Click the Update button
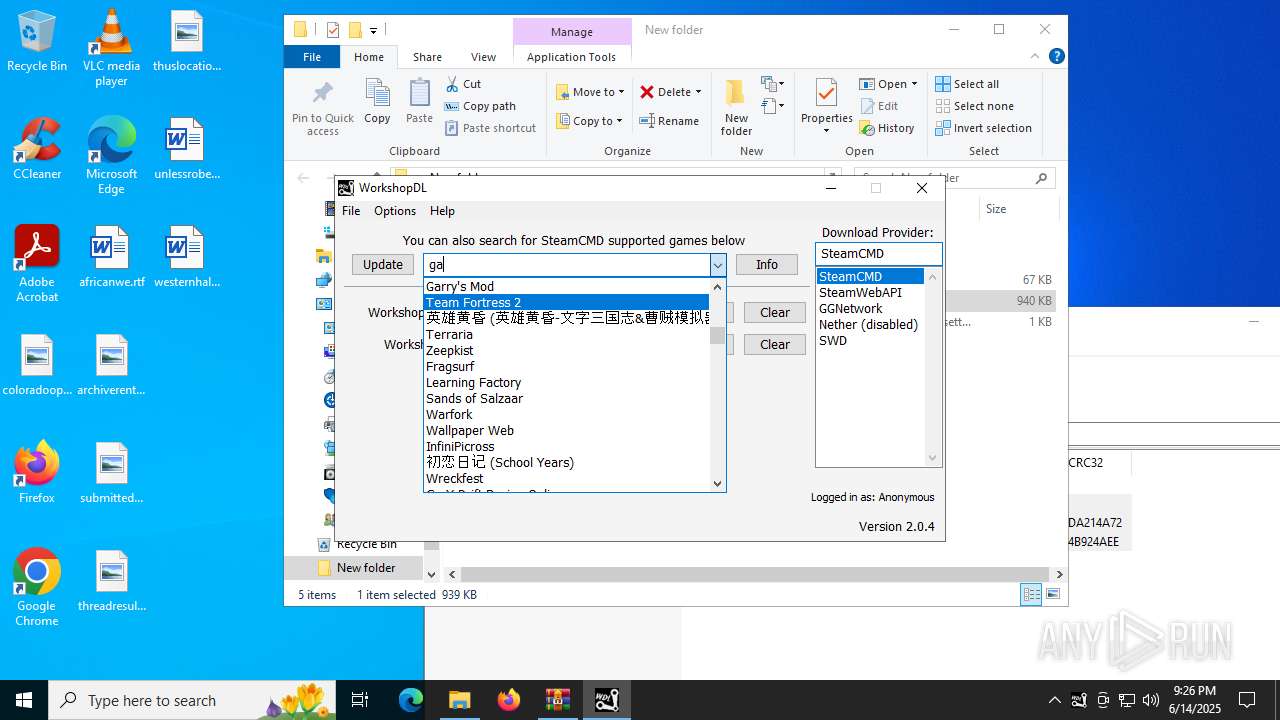 coord(383,265)
